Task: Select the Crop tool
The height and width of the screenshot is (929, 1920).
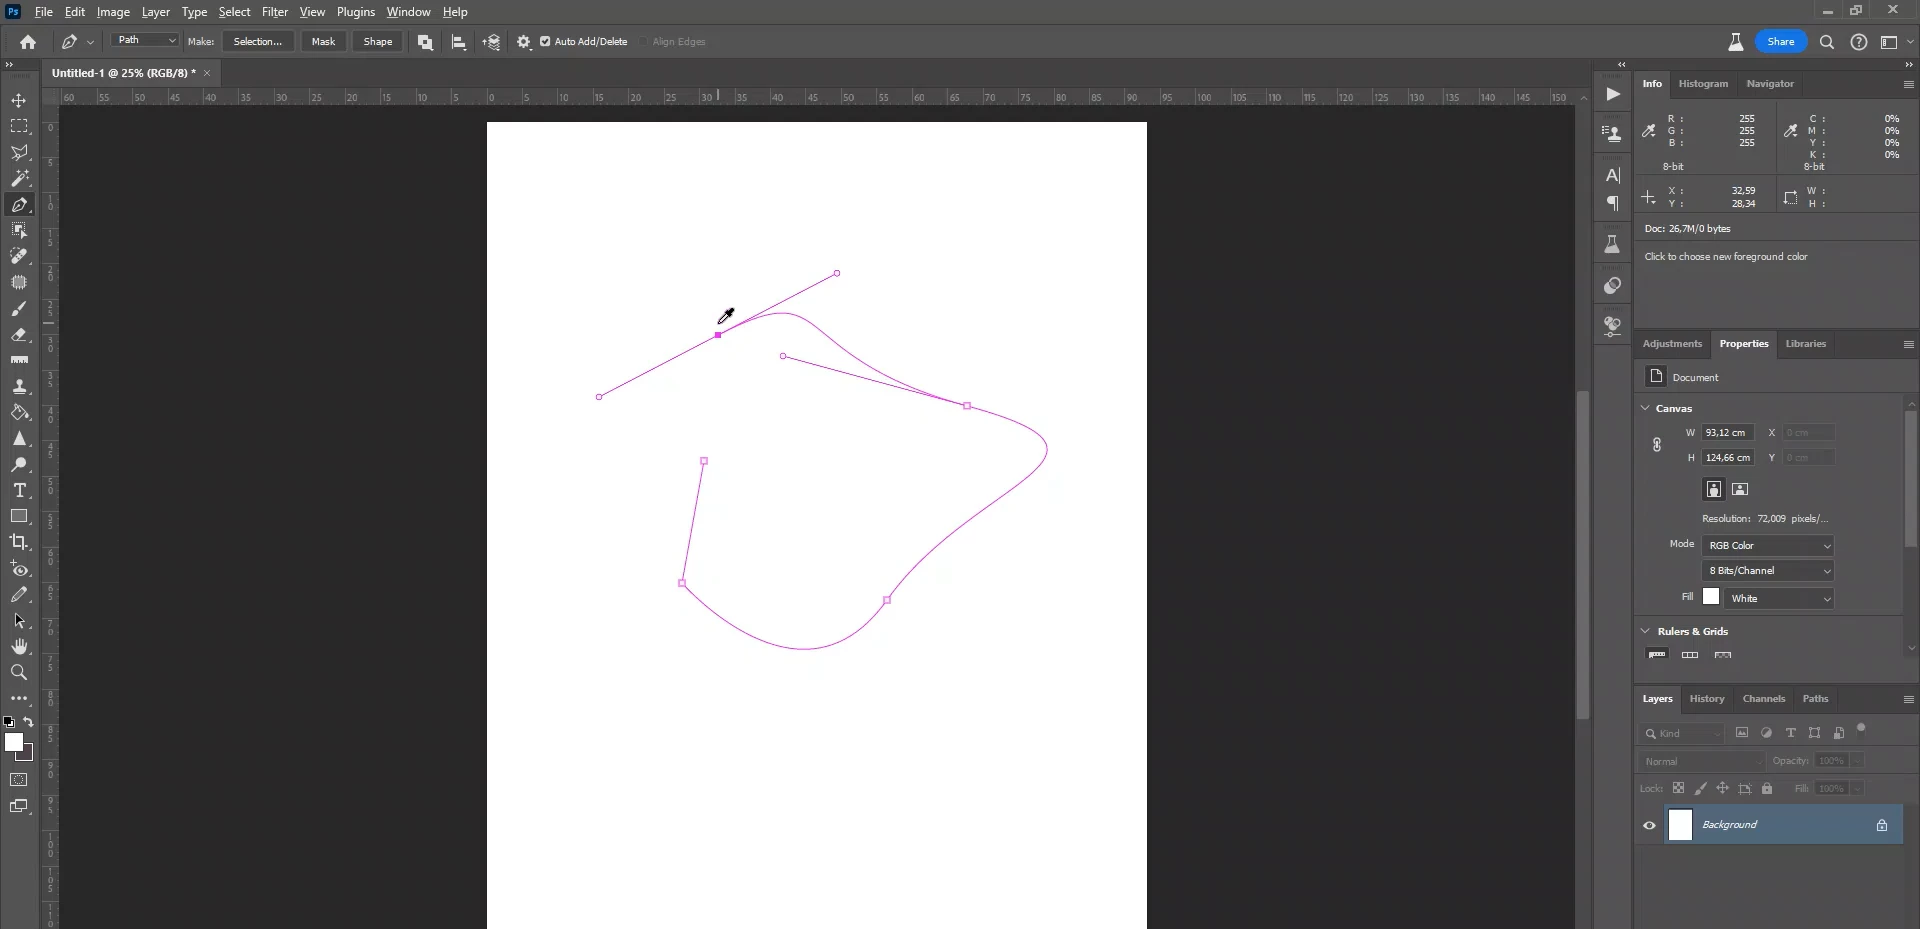Action: 19,543
